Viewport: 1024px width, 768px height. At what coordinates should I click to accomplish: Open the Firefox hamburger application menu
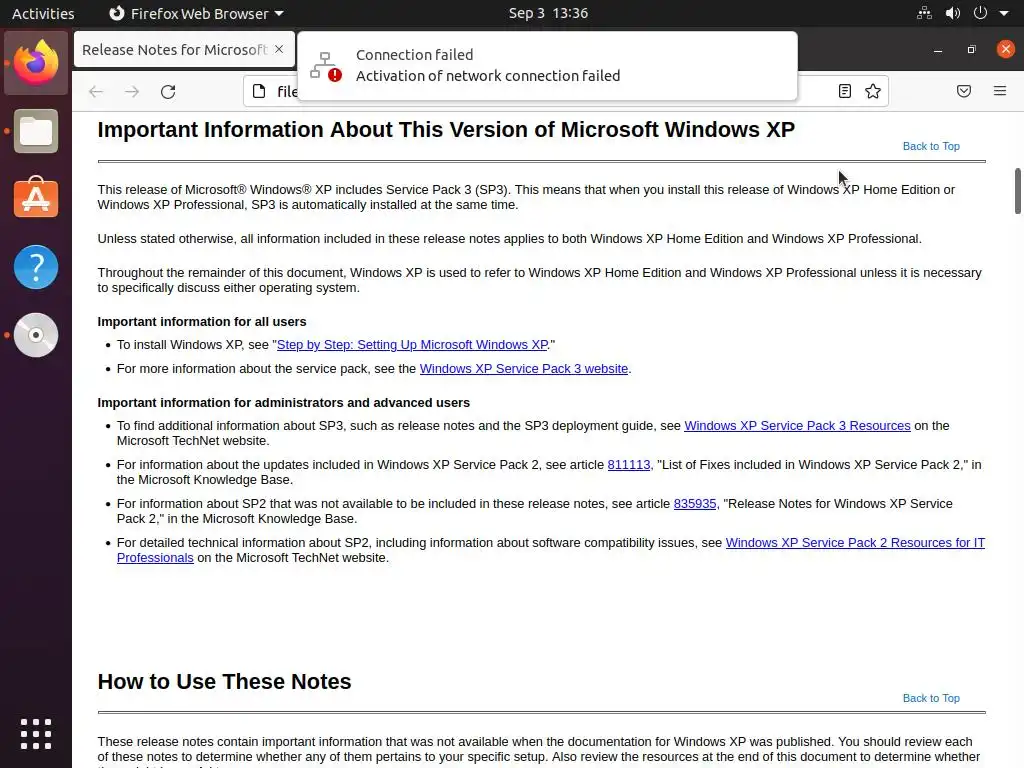coord(999,91)
